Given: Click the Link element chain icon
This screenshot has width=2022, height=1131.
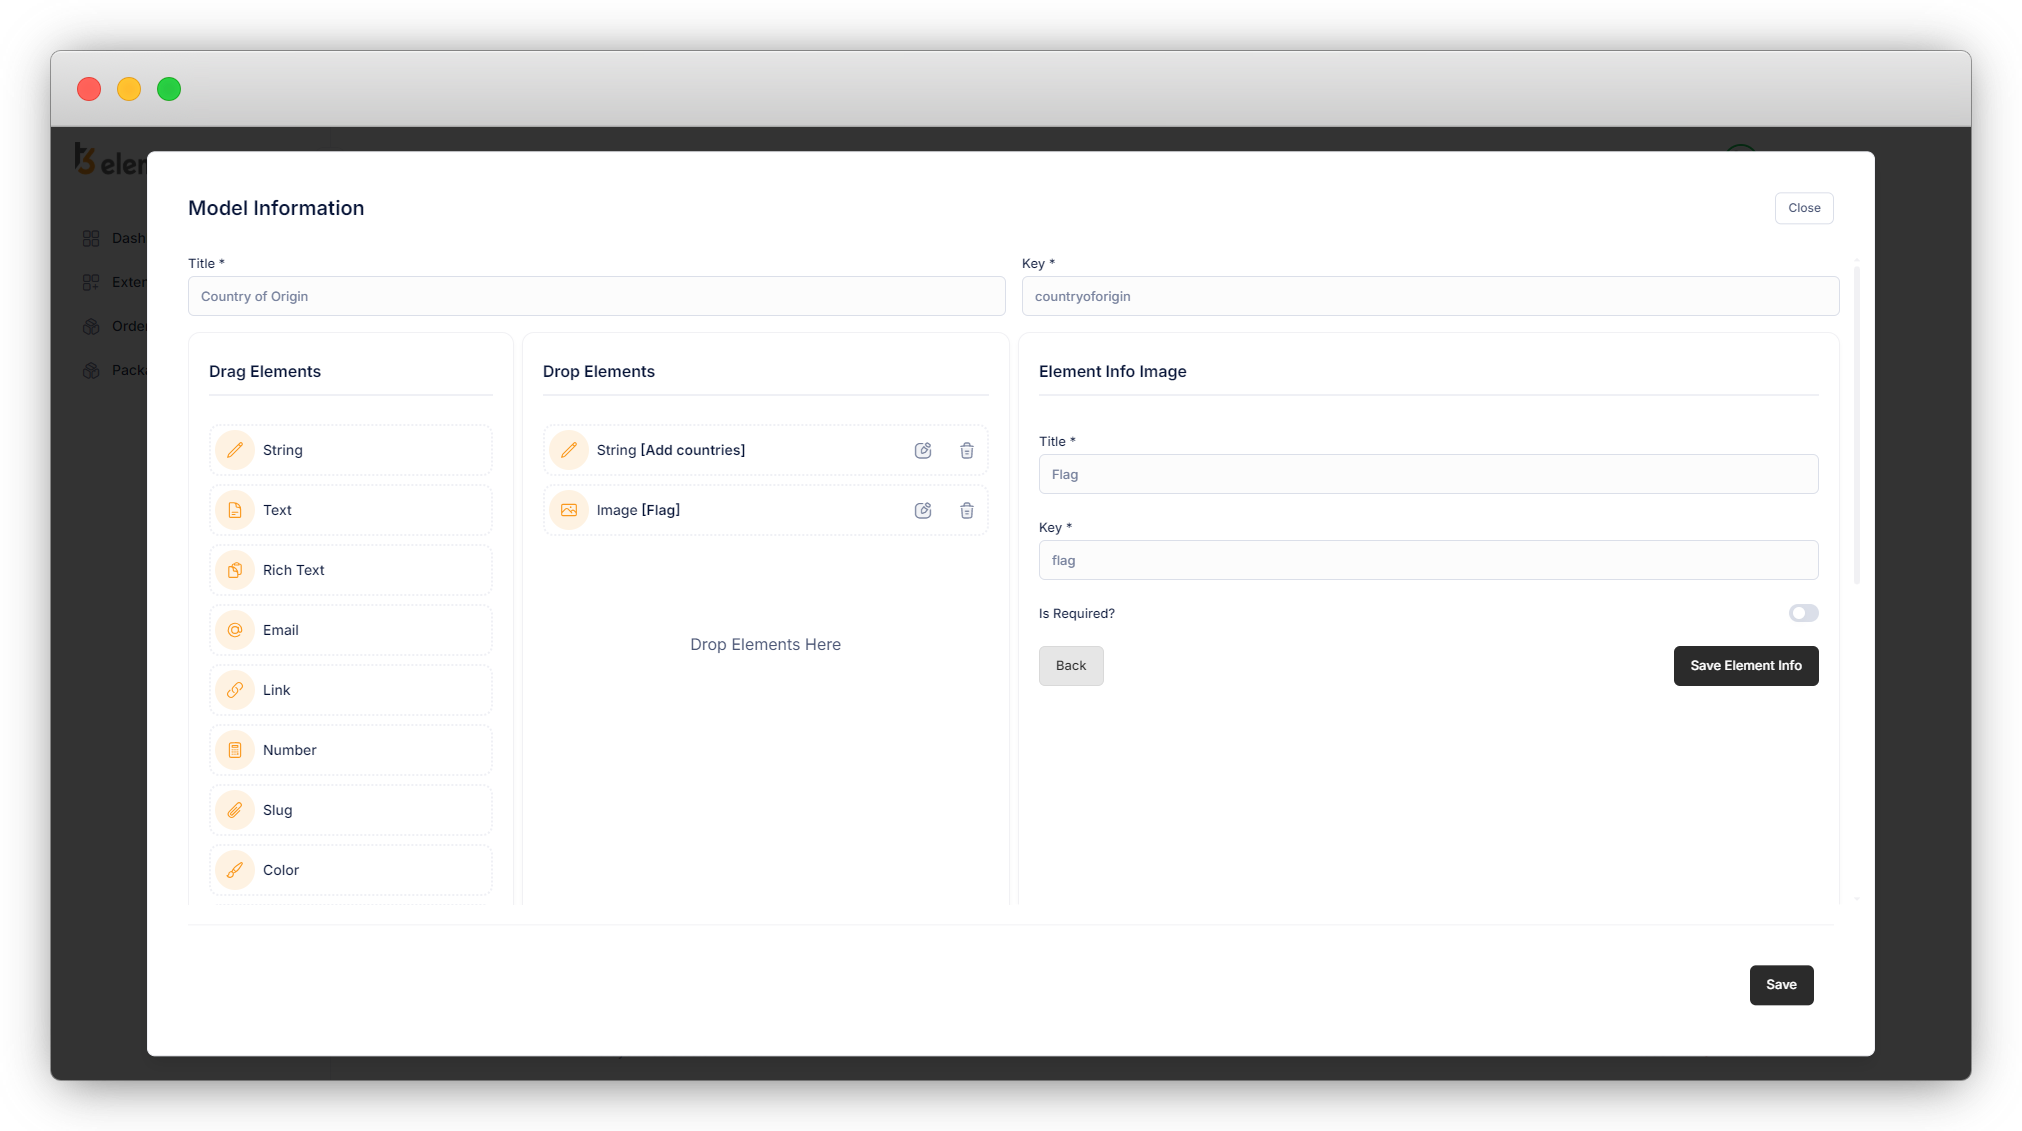Looking at the screenshot, I should click(x=235, y=690).
